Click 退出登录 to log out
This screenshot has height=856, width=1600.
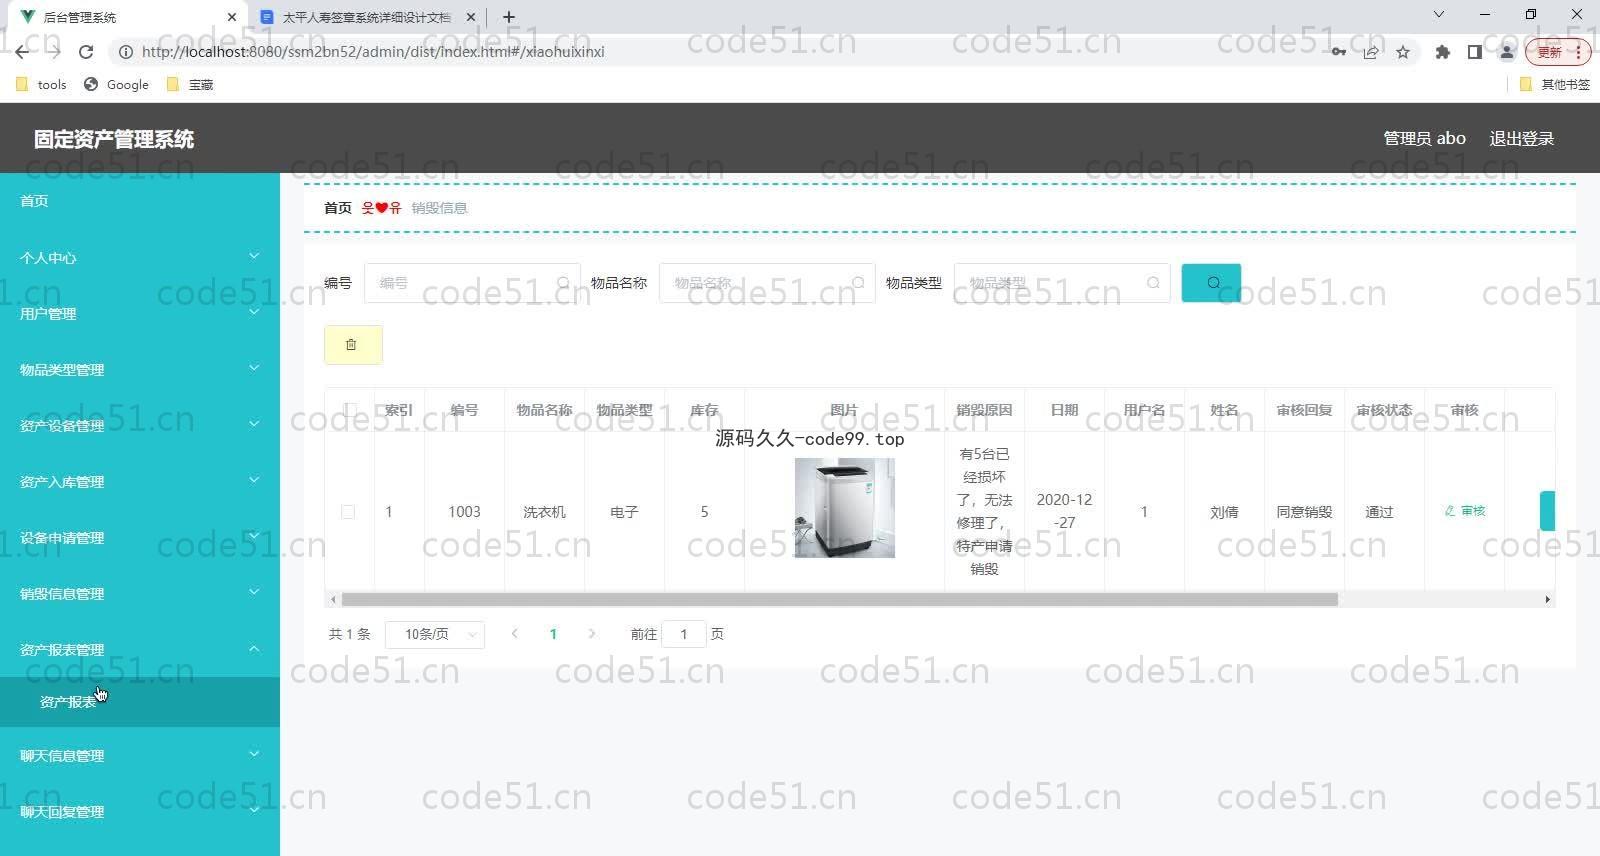point(1521,139)
